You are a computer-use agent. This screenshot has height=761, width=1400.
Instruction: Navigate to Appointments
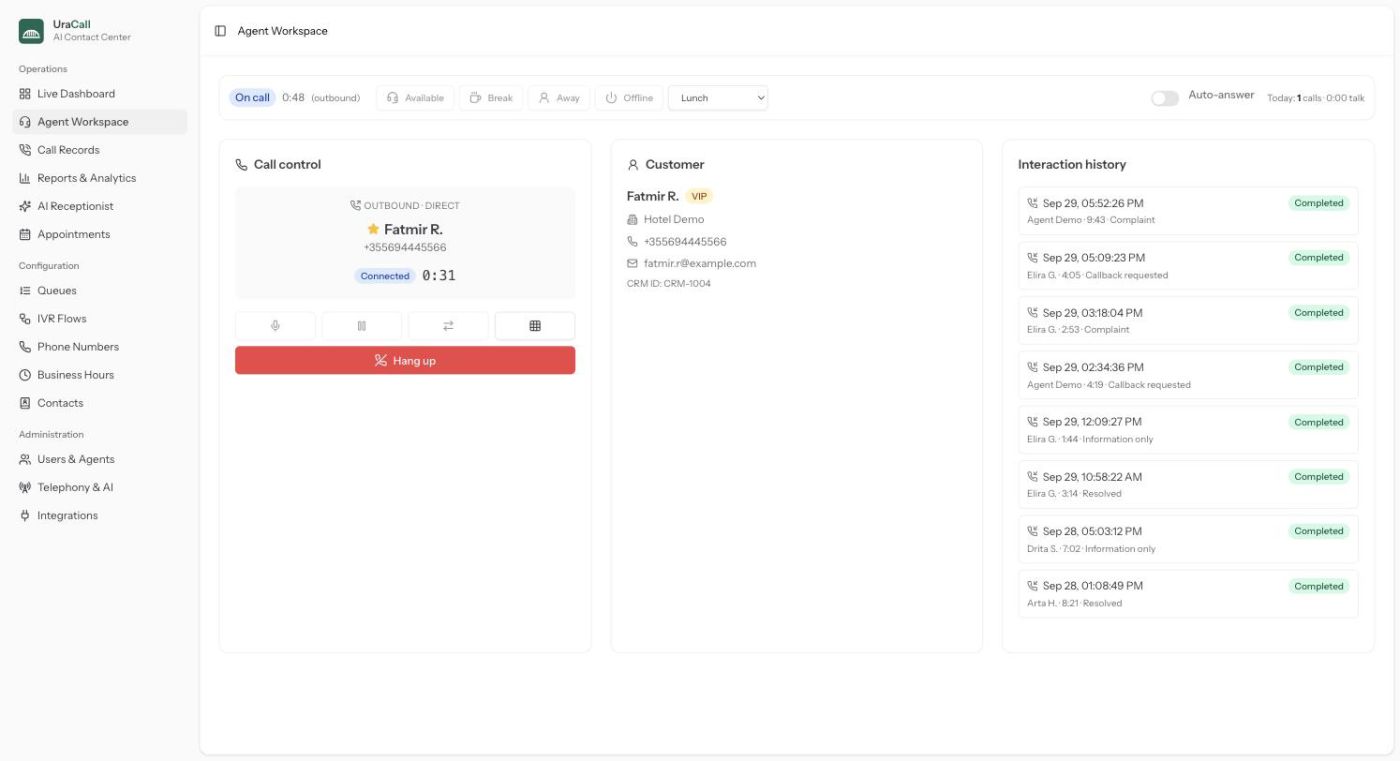pyautogui.click(x=99, y=234)
